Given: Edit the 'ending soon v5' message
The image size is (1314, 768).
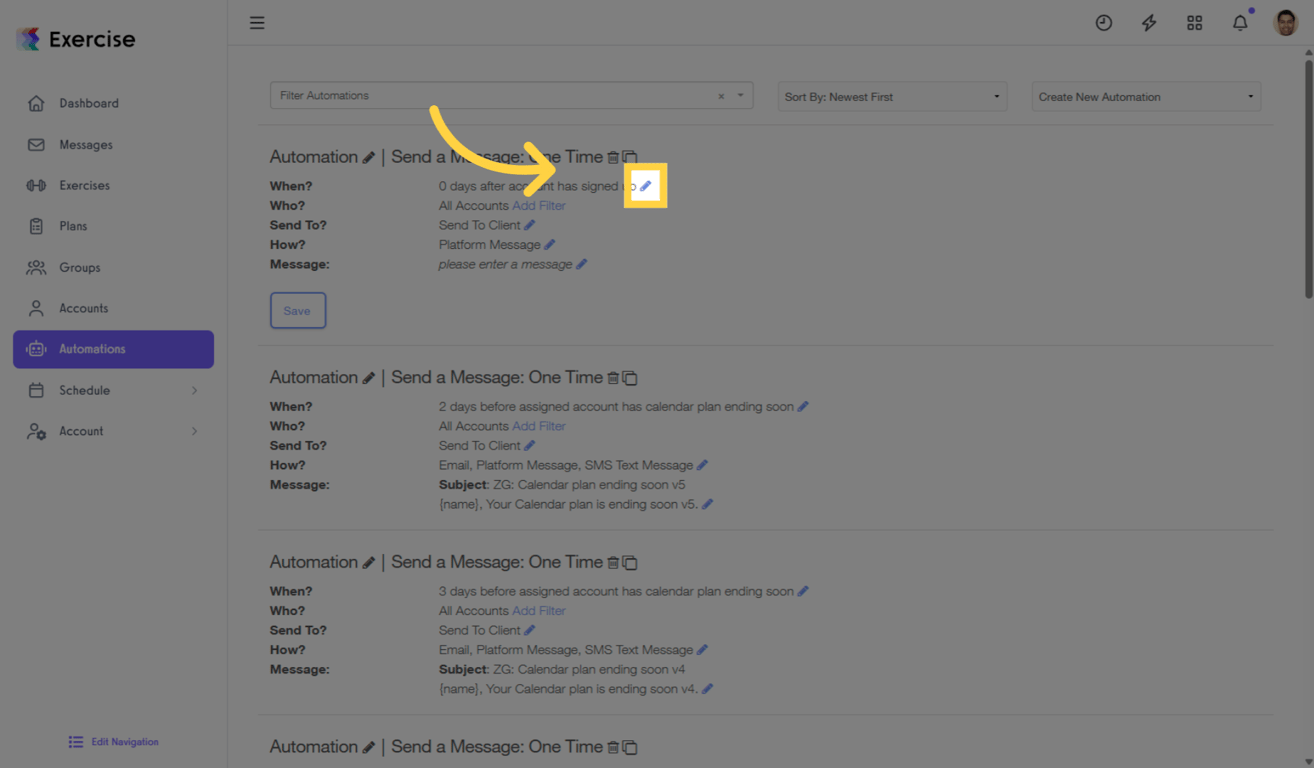Looking at the screenshot, I should 707,504.
